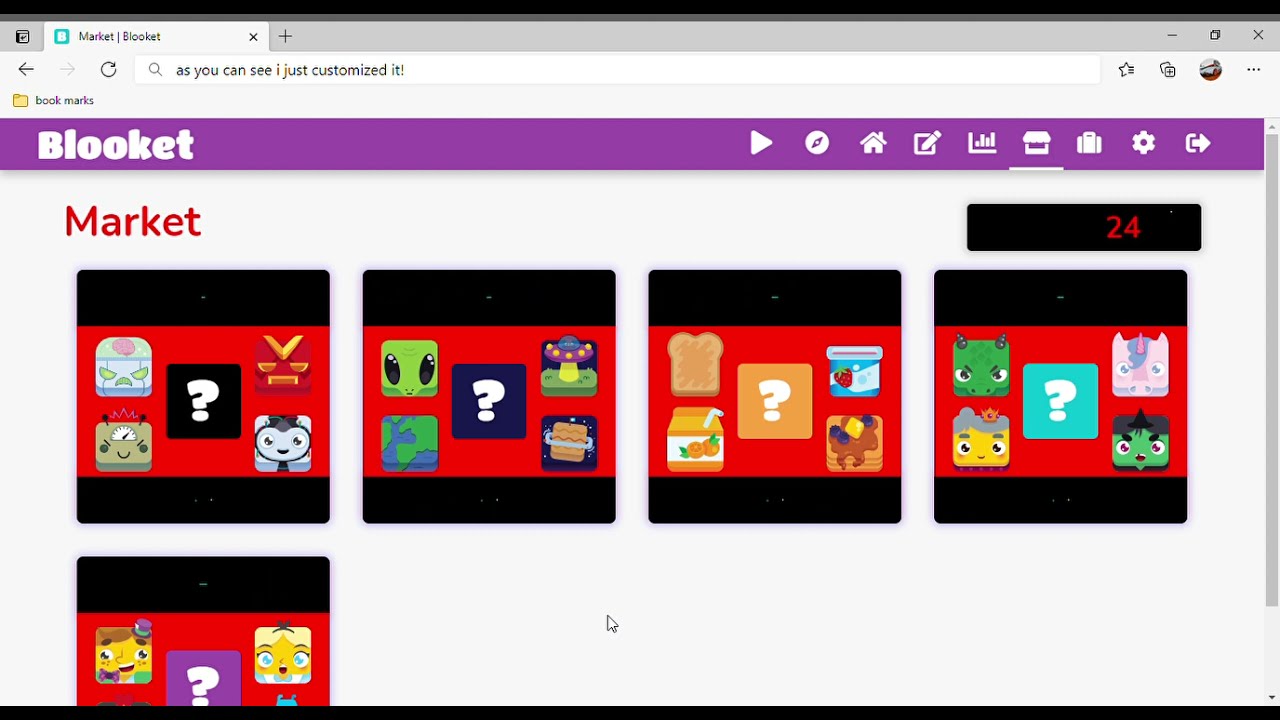Click the Earth planet blook
The height and width of the screenshot is (720, 1280).
[409, 443]
